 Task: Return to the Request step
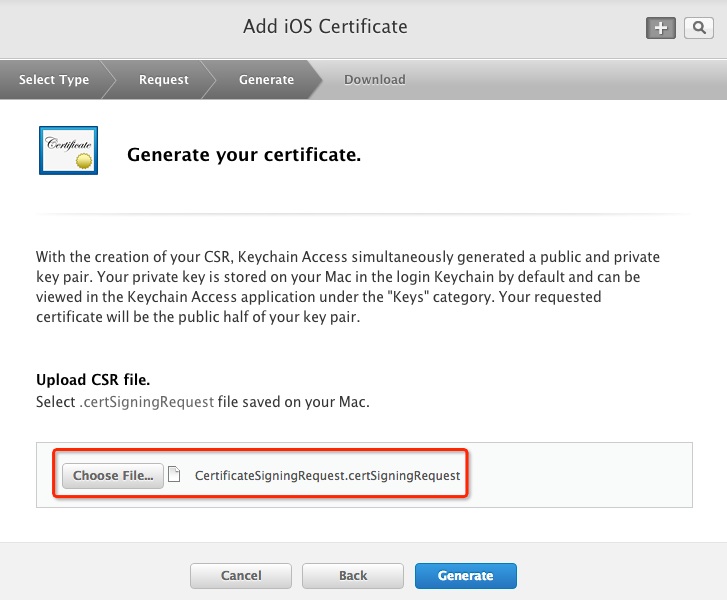[163, 80]
